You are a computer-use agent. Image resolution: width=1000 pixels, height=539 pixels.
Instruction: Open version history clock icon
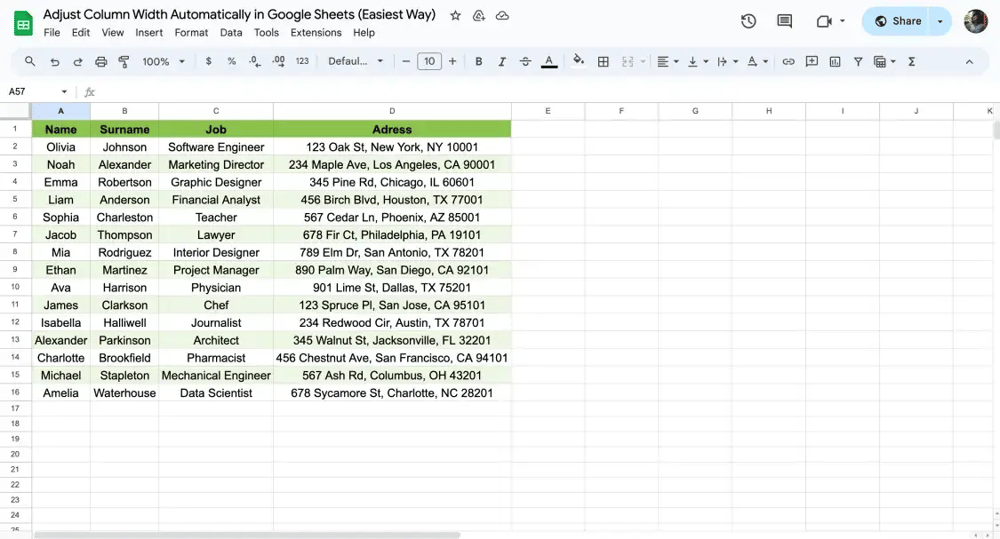pos(748,21)
